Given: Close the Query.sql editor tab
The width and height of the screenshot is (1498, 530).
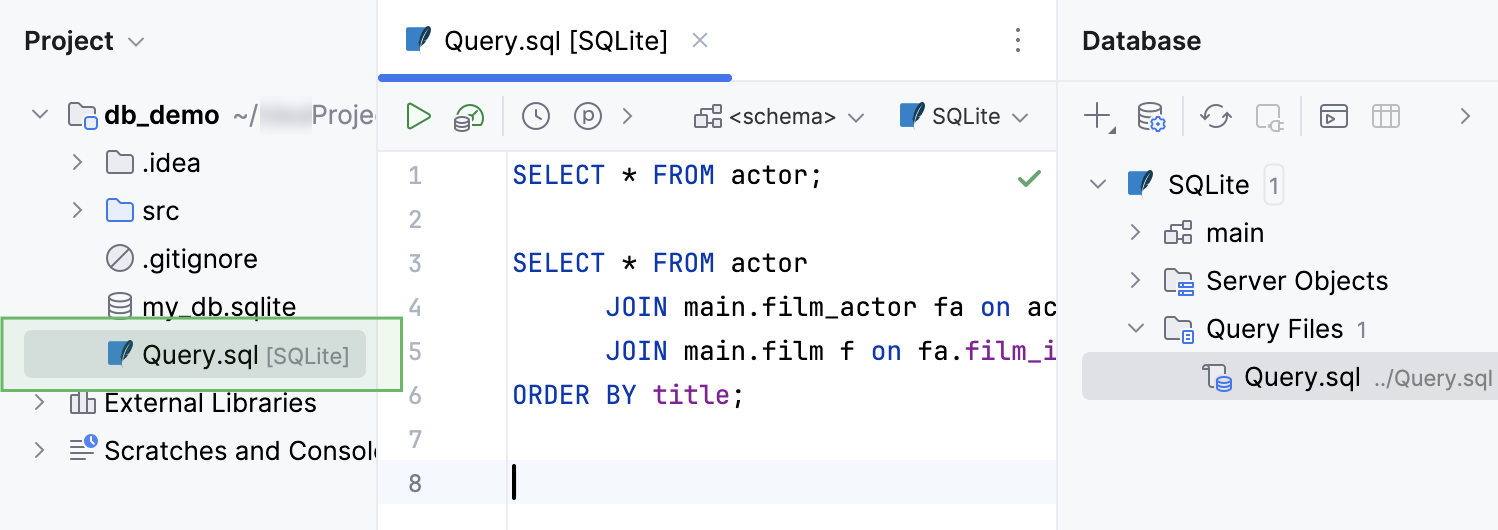Looking at the screenshot, I should (700, 41).
